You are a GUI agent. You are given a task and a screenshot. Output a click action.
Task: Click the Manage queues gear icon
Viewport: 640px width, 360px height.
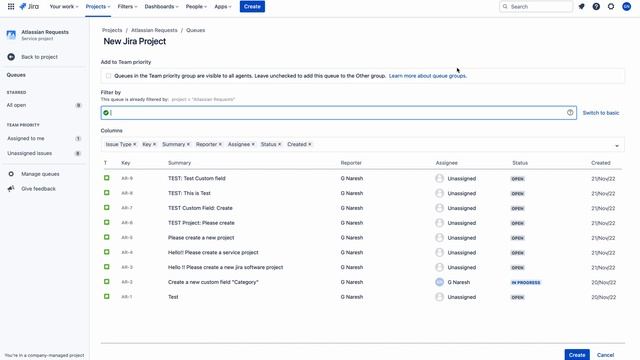[11, 174]
